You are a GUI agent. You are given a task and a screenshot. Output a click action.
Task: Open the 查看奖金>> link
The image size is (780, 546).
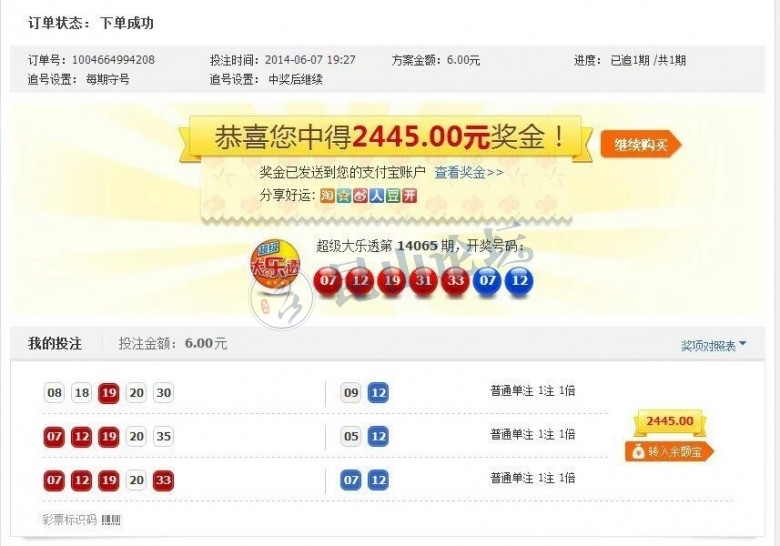click(x=469, y=173)
